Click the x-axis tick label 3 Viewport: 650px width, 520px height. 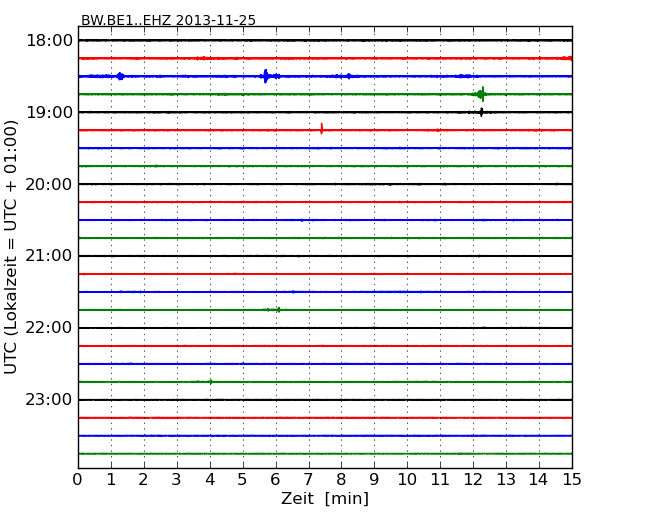pyautogui.click(x=177, y=480)
